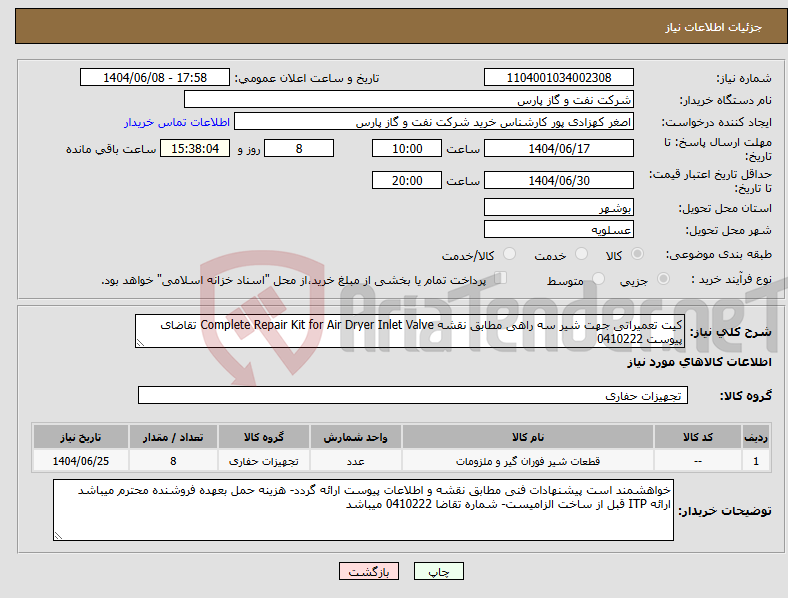Screen dimensions: 788x598
Task: Click the requester field اصغر کهزادی پور
Action: point(434,122)
